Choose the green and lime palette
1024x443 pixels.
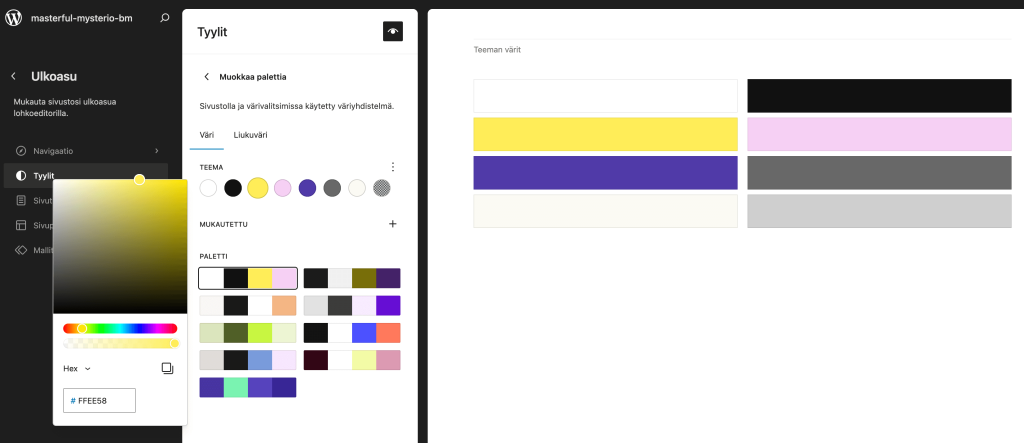pos(248,333)
